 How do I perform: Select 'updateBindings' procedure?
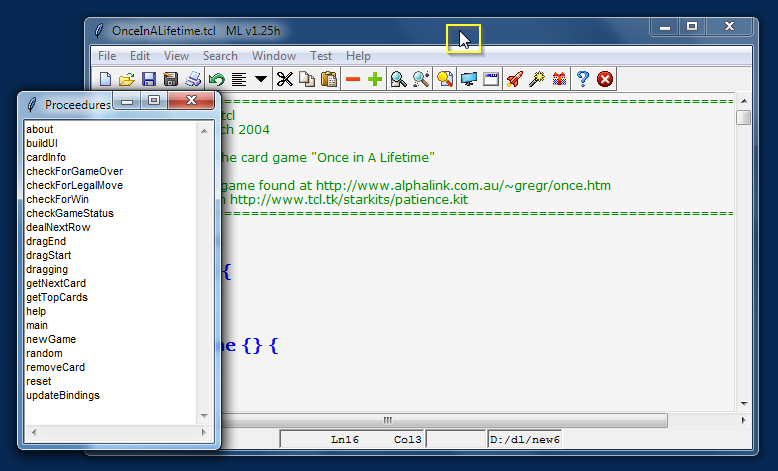63,396
